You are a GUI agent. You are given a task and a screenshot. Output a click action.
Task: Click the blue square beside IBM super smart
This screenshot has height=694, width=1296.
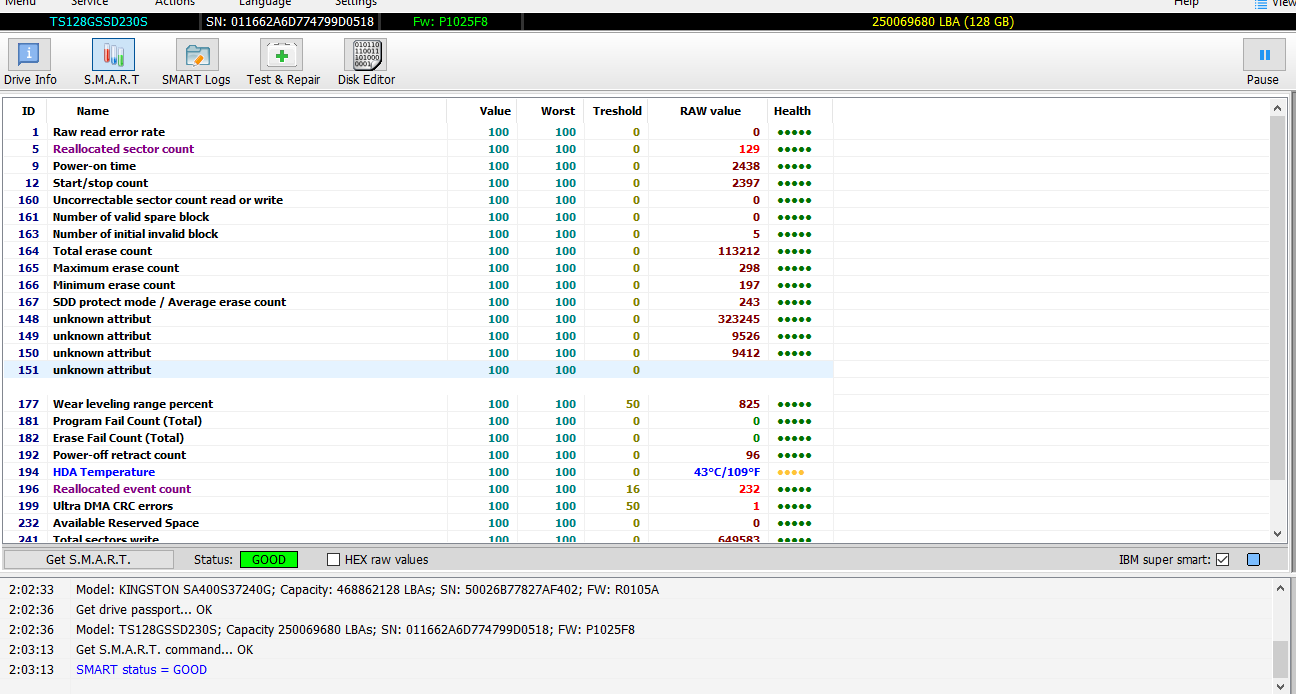pos(1254,560)
